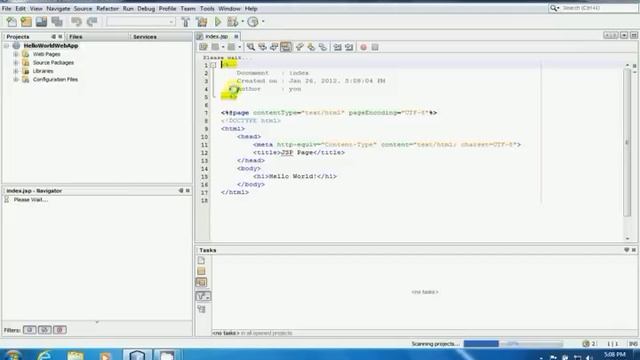
Task: Open the Tools menu
Action: coord(207,8)
